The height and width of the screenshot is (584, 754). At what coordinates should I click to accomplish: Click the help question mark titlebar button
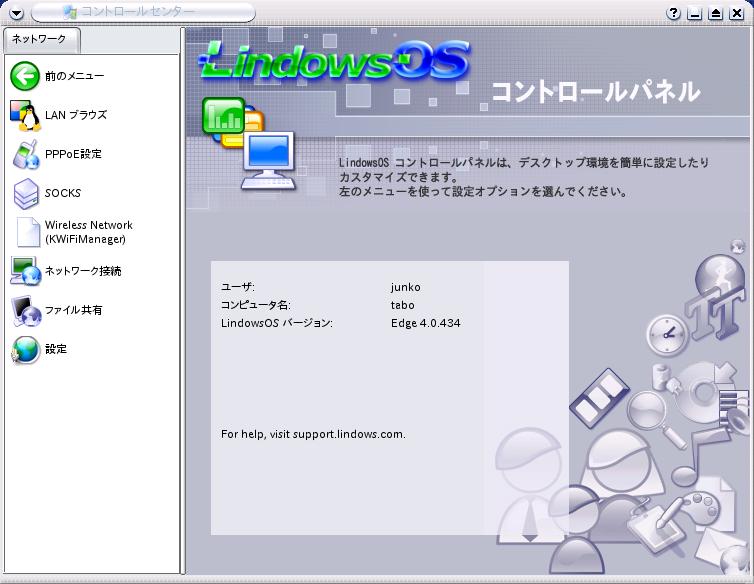pos(674,13)
